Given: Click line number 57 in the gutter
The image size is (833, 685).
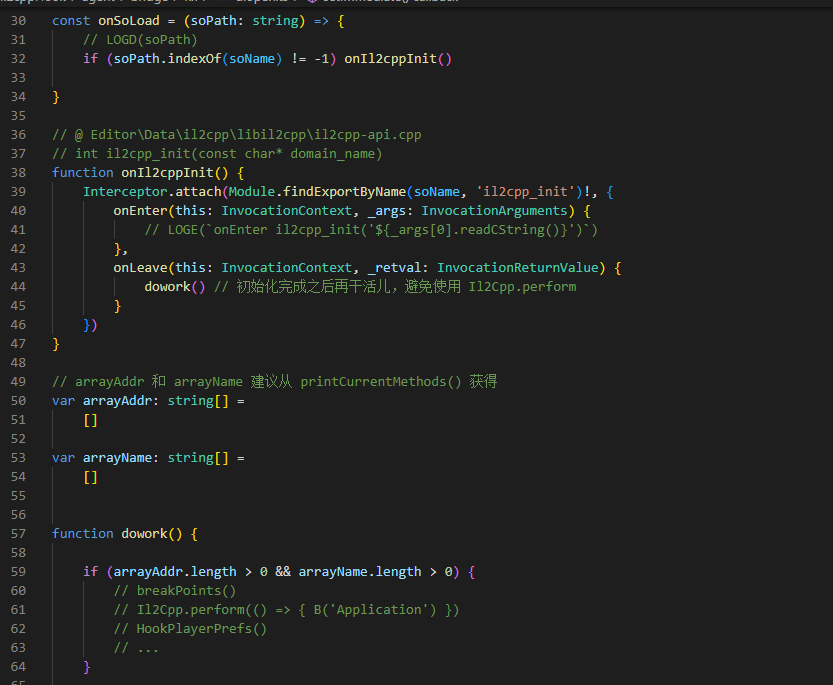Looking at the screenshot, I should [19, 534].
